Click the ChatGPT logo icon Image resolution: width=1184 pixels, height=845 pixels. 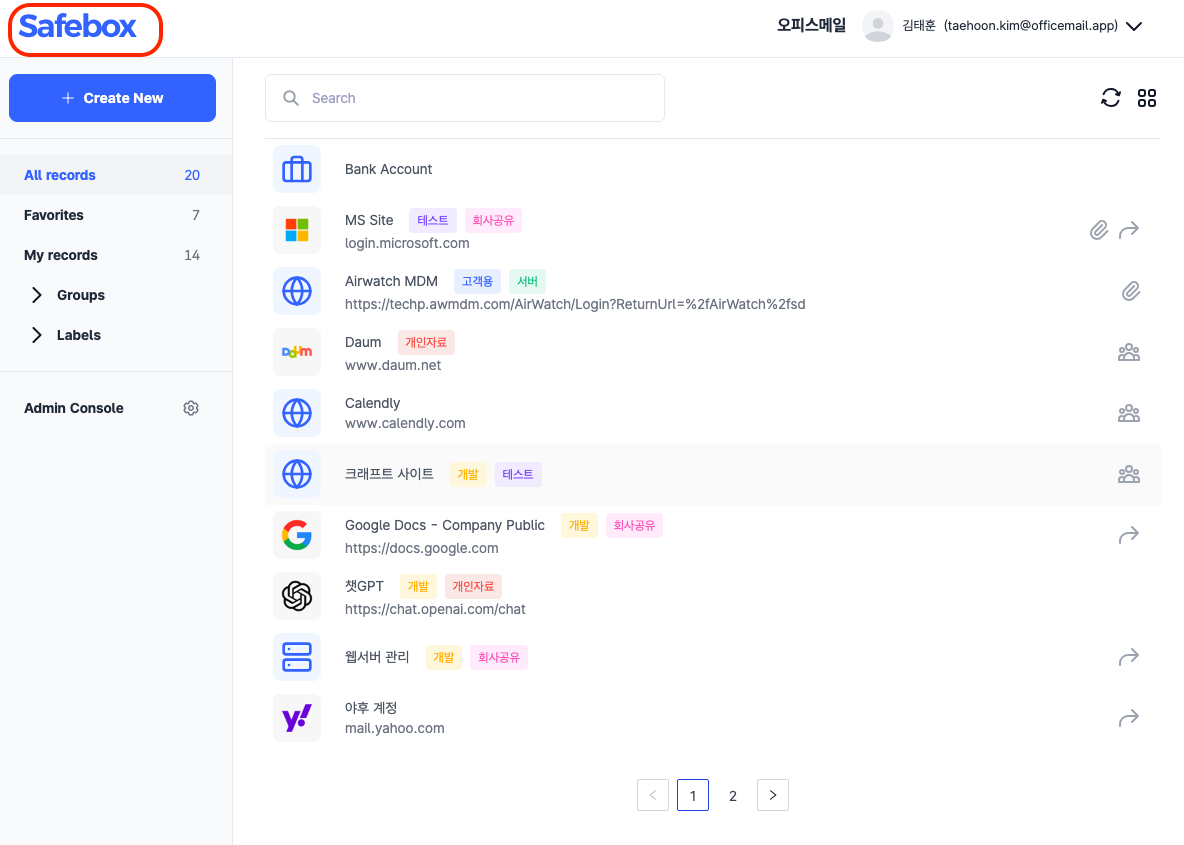pos(297,597)
